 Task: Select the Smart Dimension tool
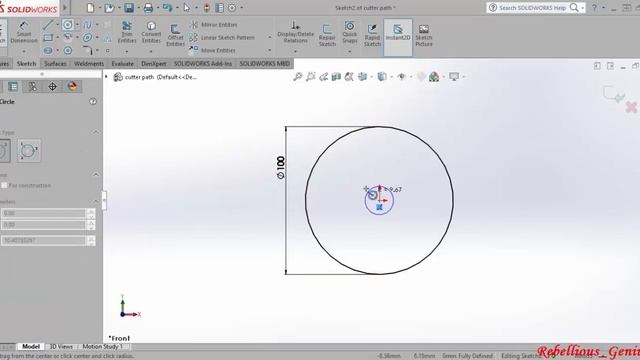[x=24, y=33]
